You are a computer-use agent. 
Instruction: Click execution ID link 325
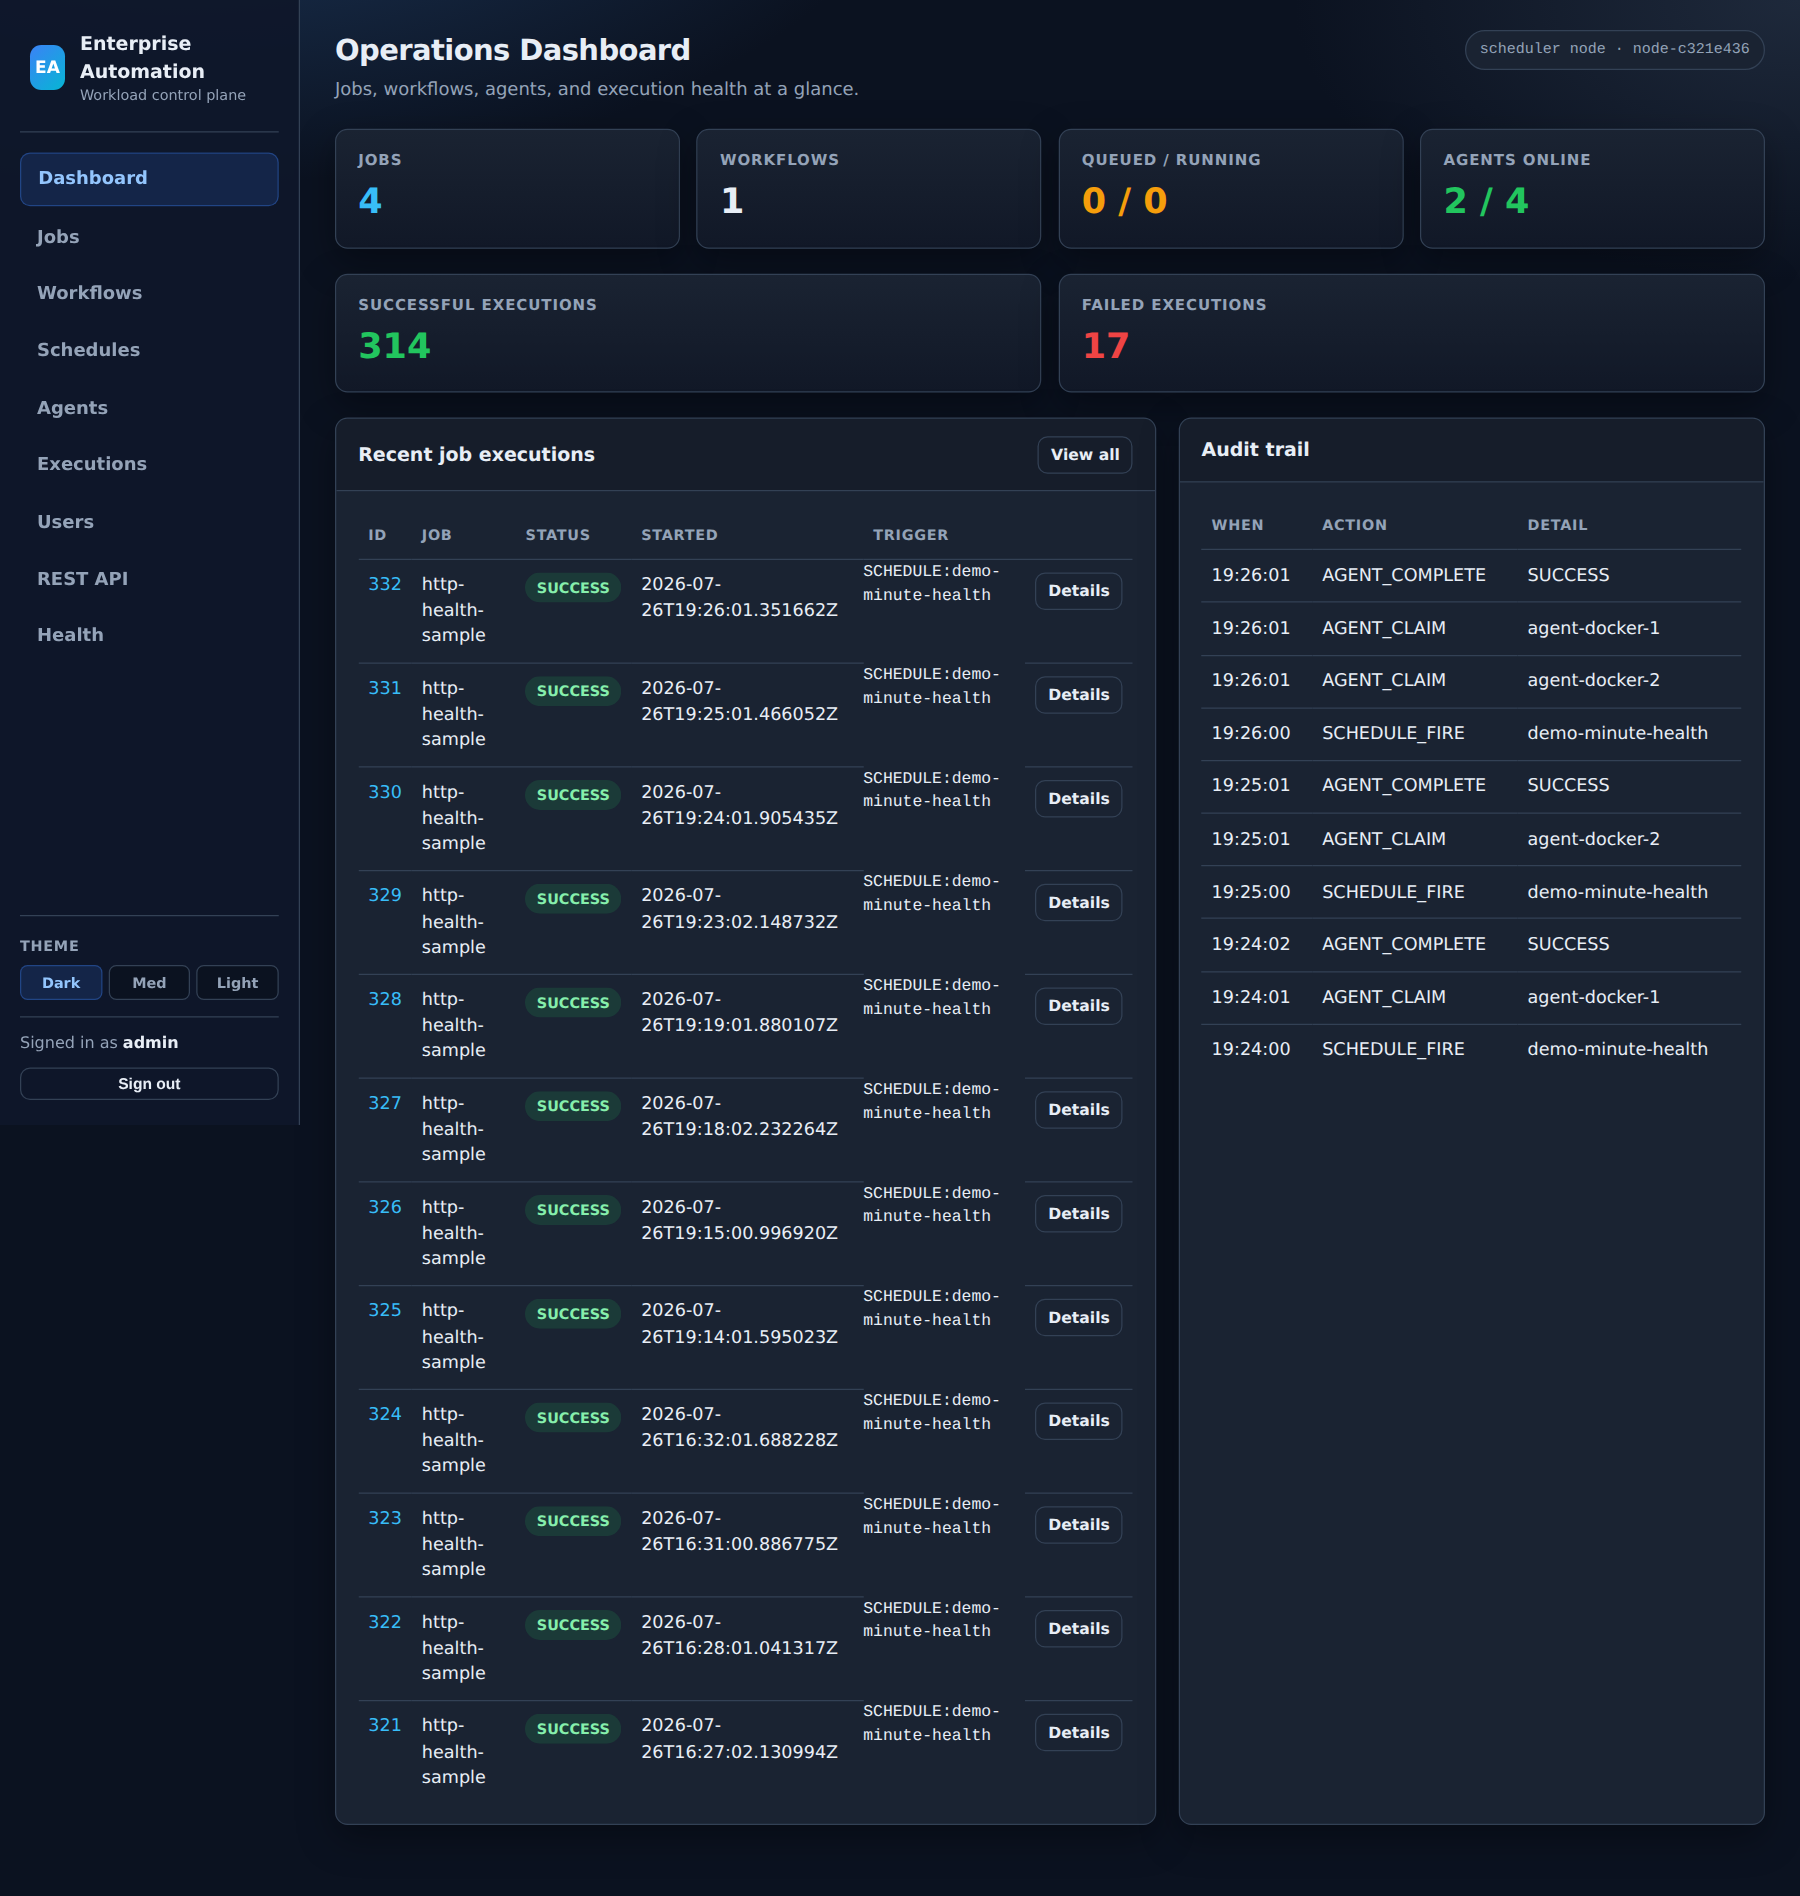384,1310
